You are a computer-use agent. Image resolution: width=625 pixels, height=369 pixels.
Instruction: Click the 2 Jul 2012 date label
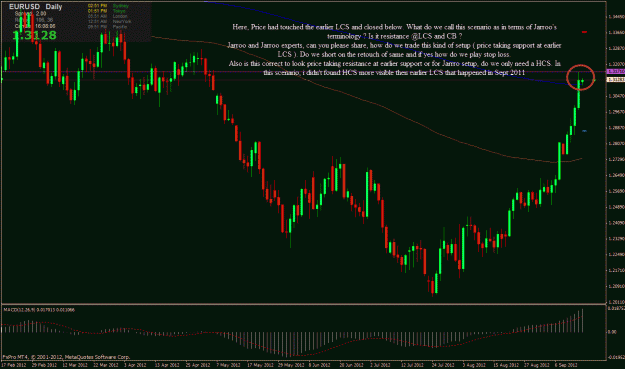[x=380, y=365]
